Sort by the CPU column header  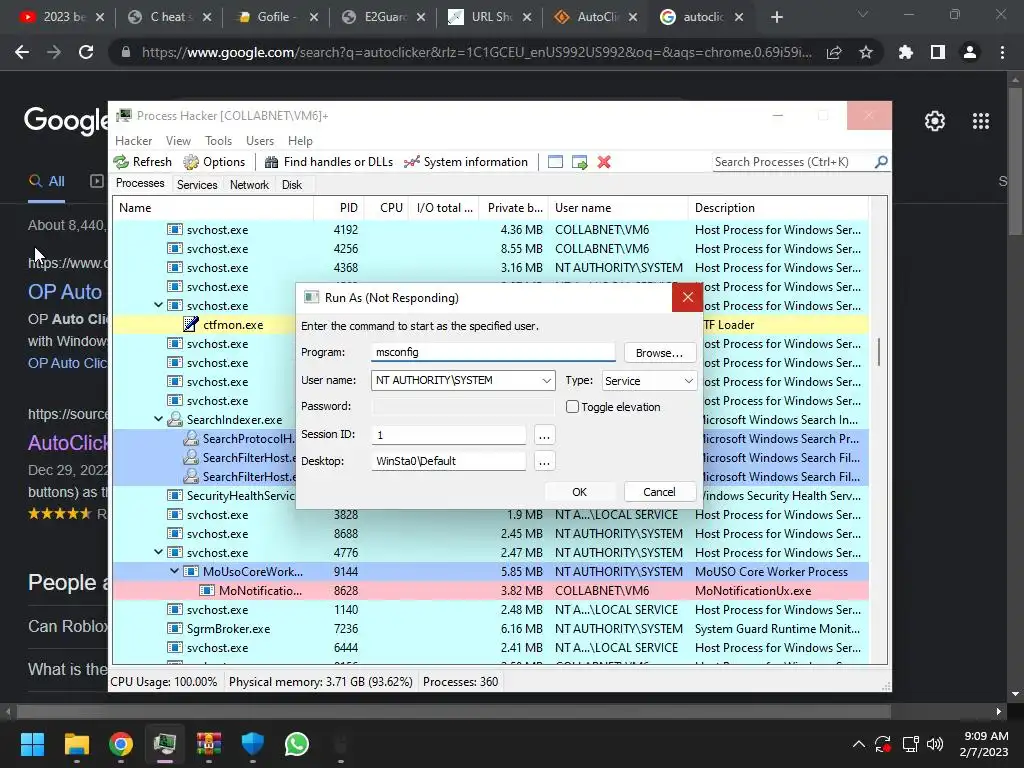click(x=387, y=208)
